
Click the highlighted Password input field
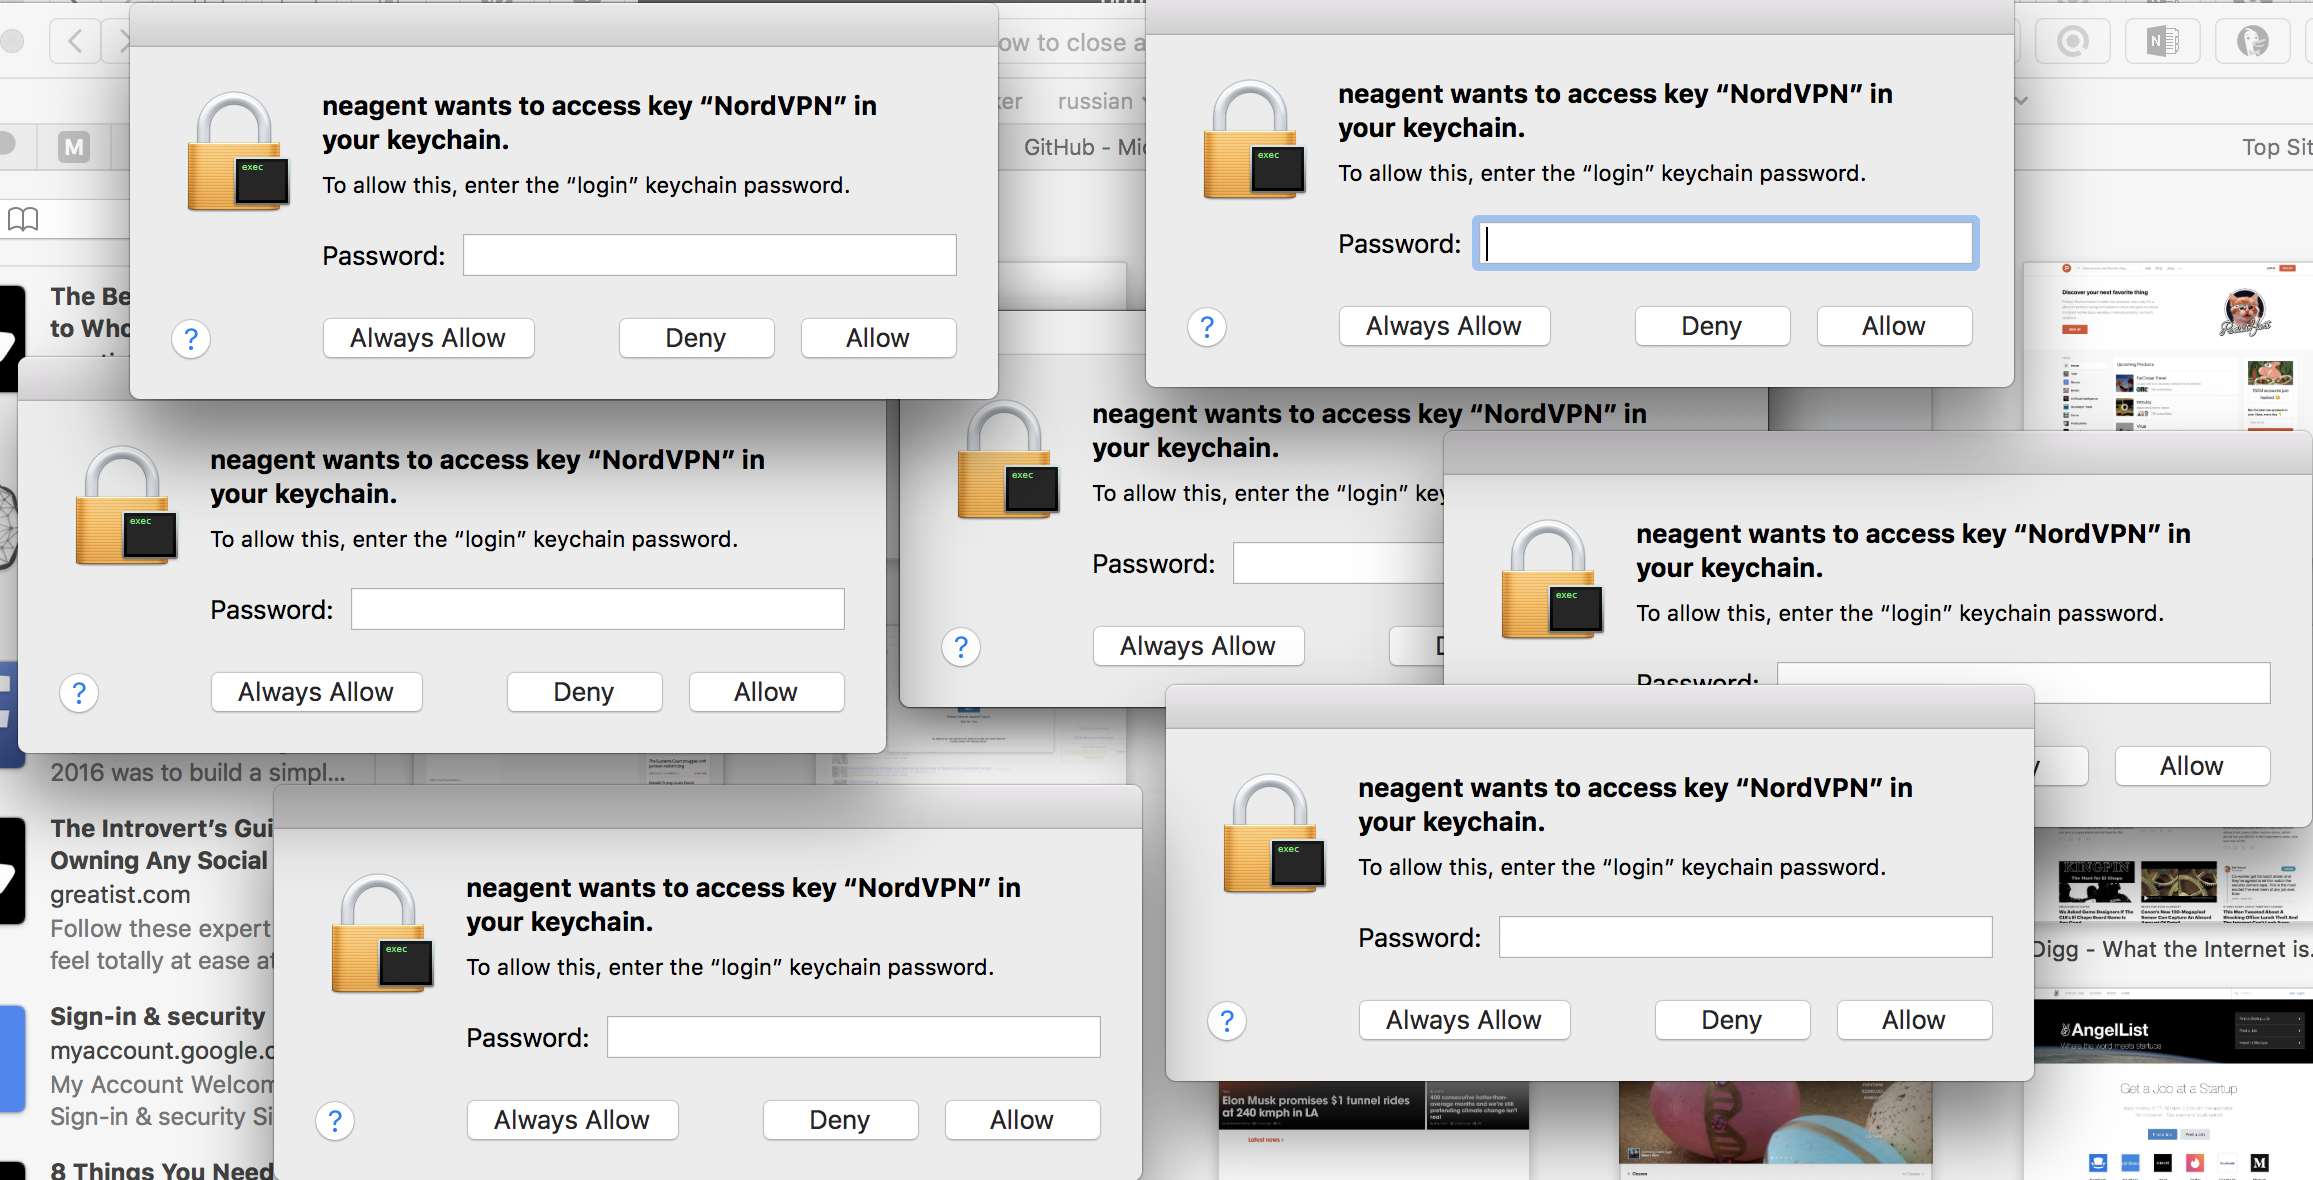[x=1725, y=243]
